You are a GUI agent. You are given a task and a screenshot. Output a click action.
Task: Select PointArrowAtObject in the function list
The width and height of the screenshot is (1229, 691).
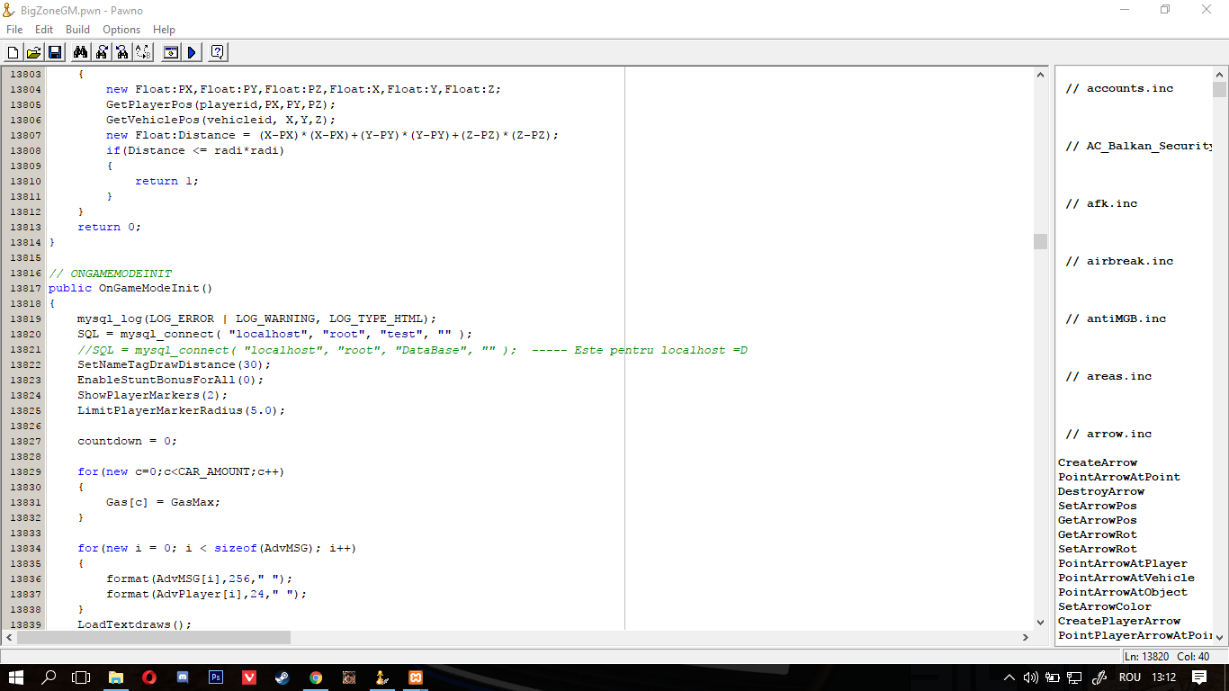1122,592
